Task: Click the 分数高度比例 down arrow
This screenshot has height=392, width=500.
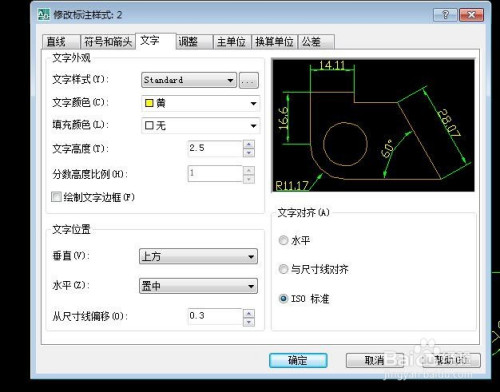Action: click(249, 179)
